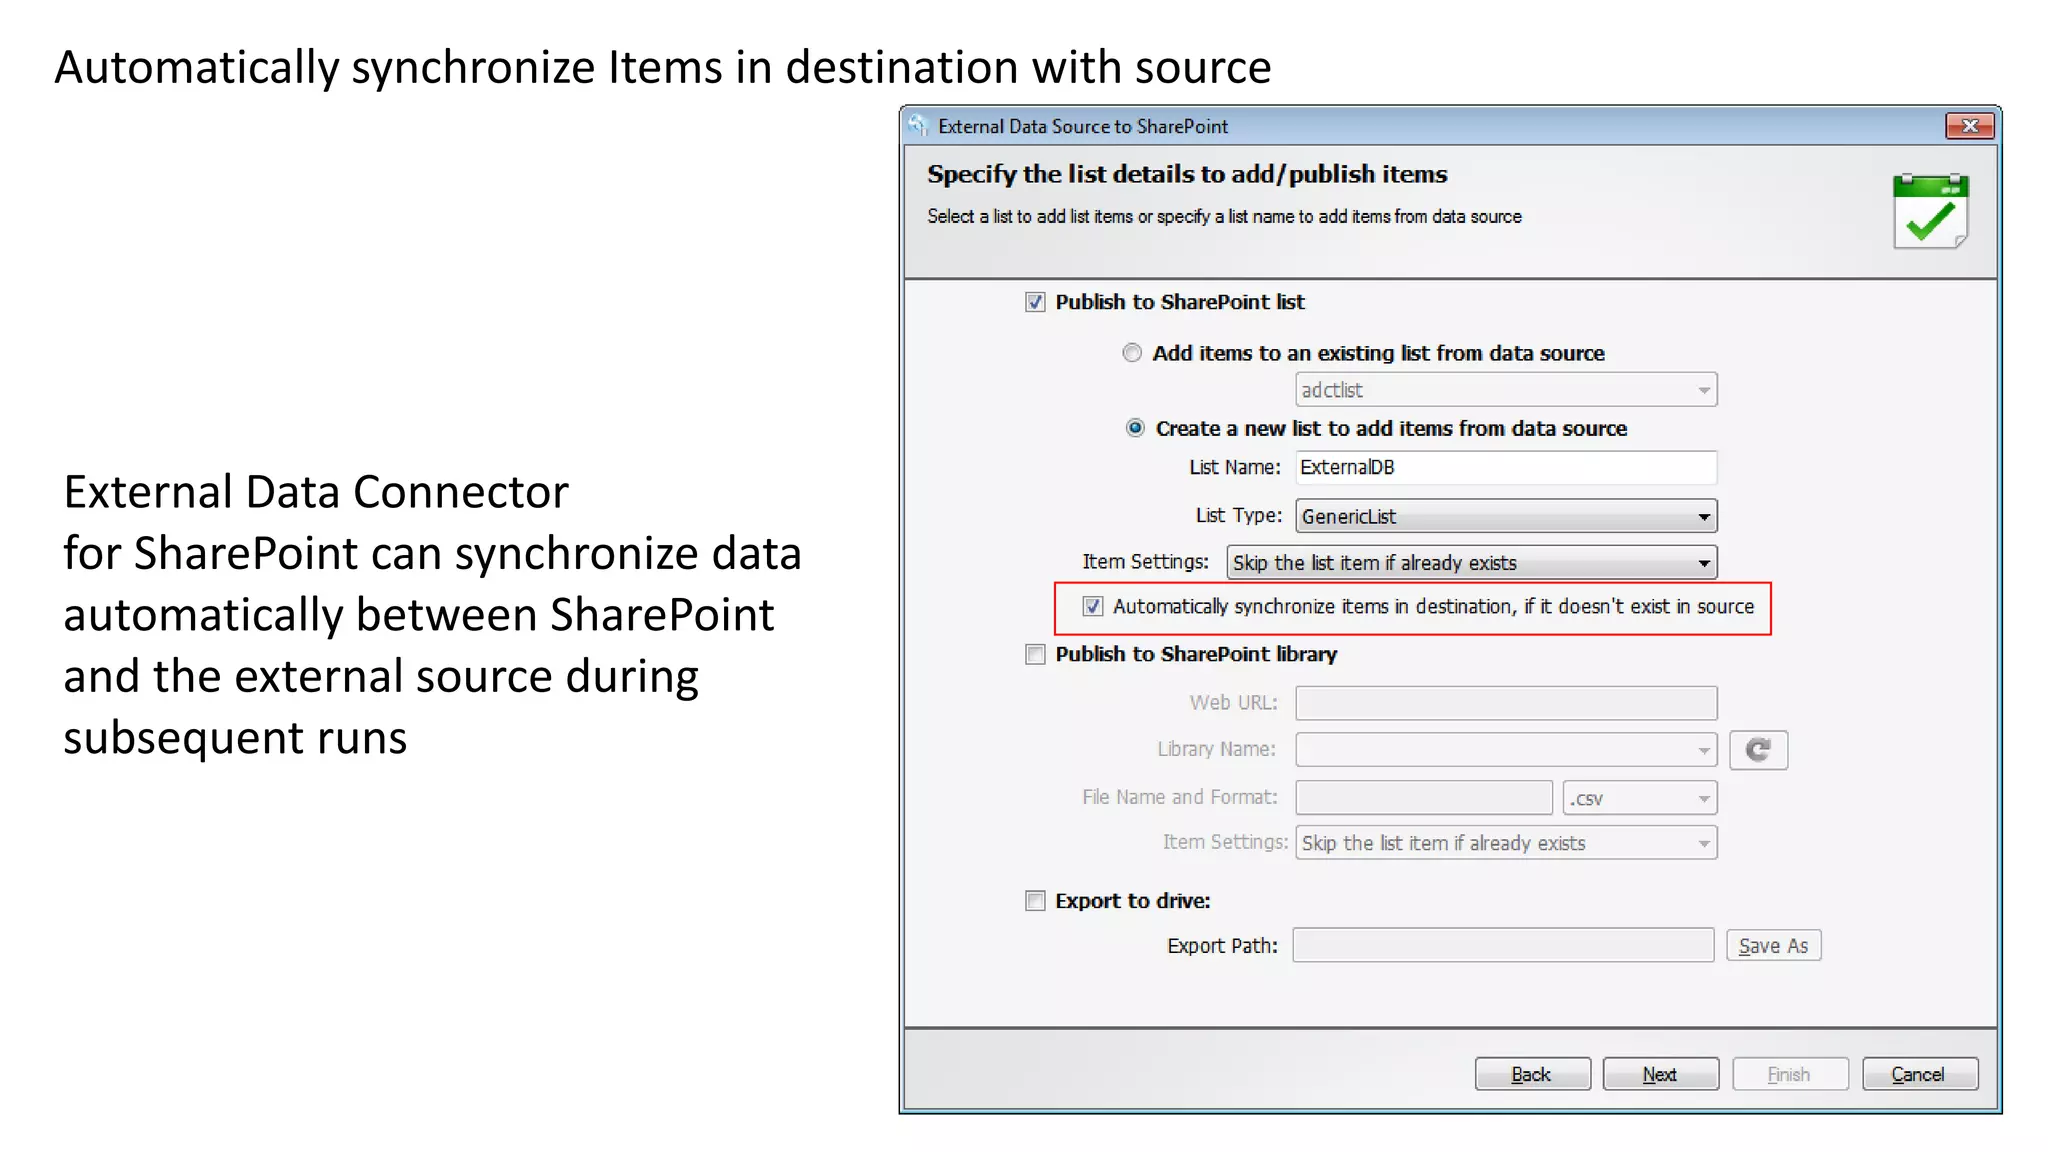Click the Back button

click(x=1532, y=1074)
